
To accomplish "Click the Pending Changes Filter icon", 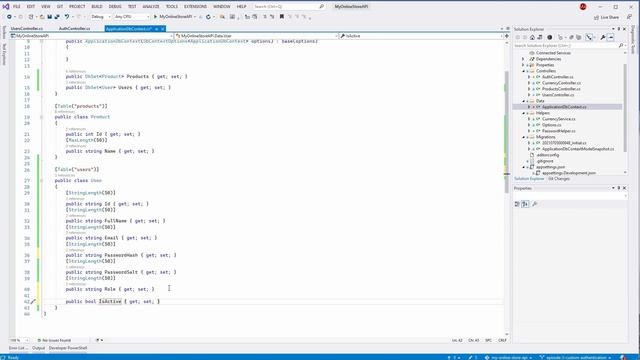I will point(550,37).
